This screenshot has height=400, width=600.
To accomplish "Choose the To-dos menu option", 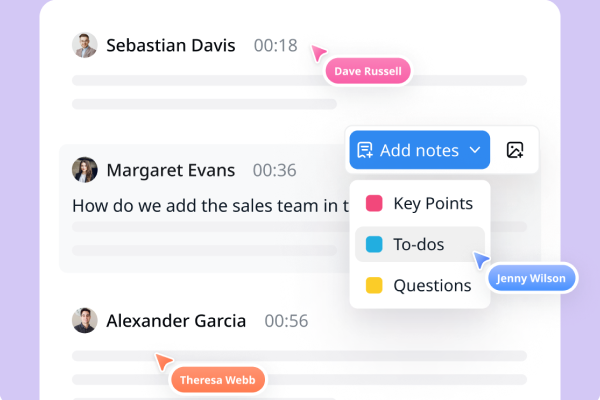I will point(420,244).
